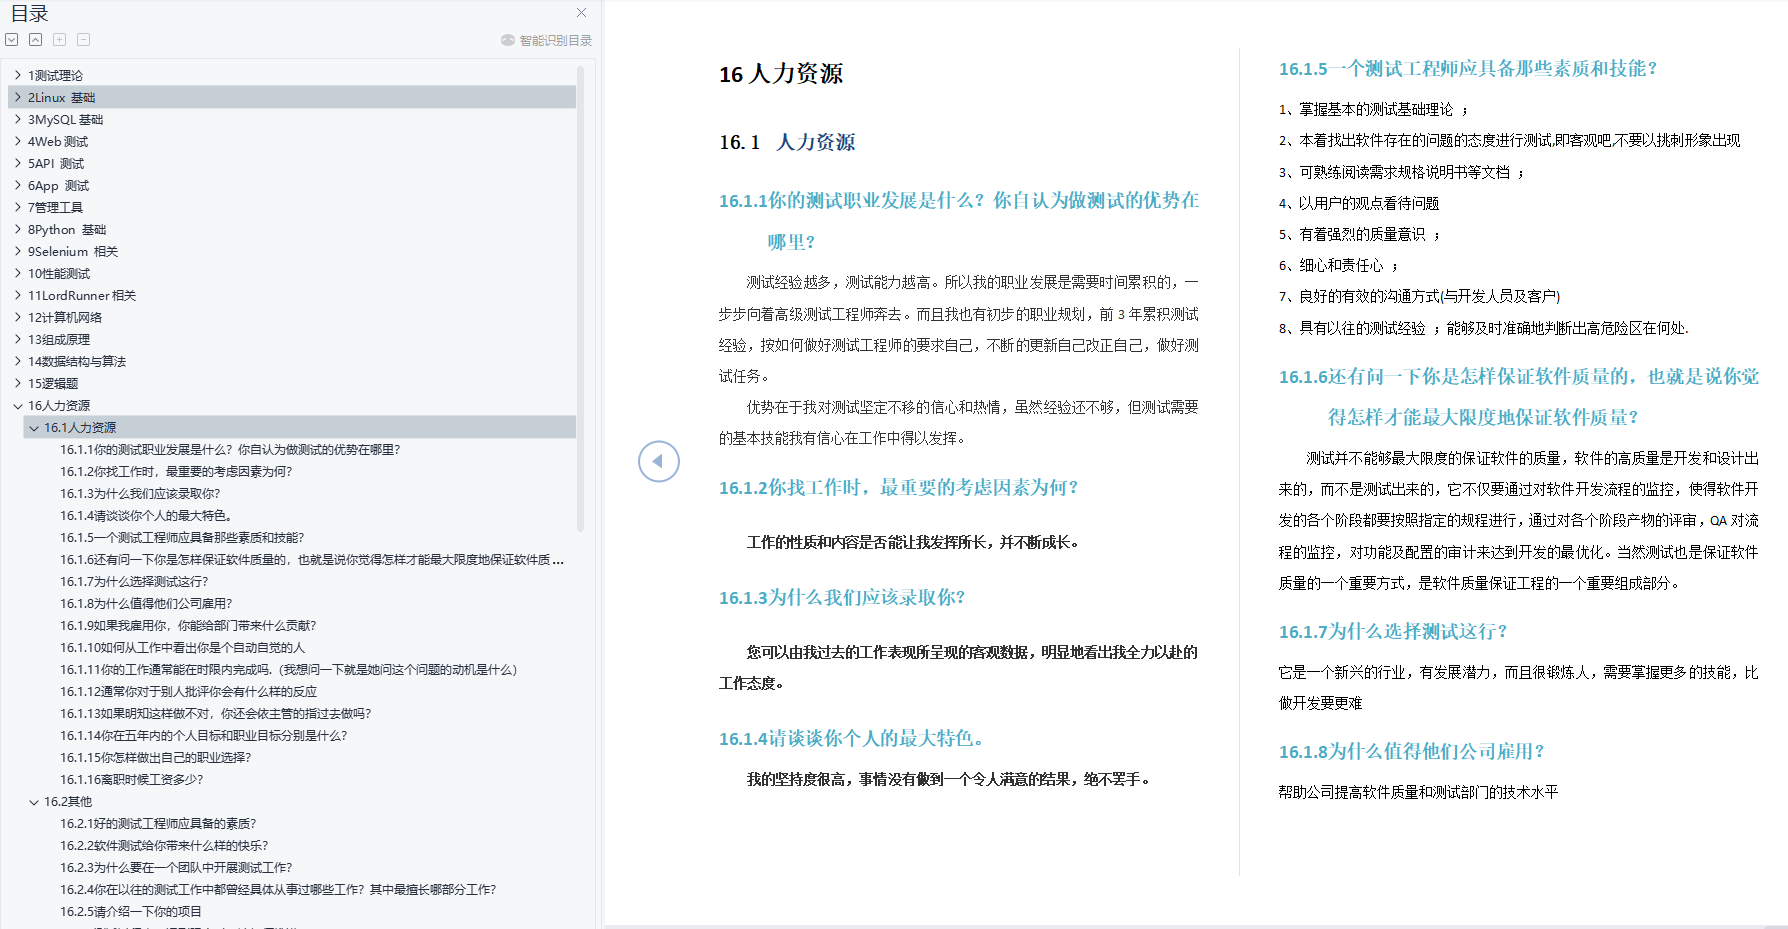The width and height of the screenshot is (1788, 929).
Task: Click the expand-all down chevron icon in 目录 panel
Action: (x=11, y=40)
